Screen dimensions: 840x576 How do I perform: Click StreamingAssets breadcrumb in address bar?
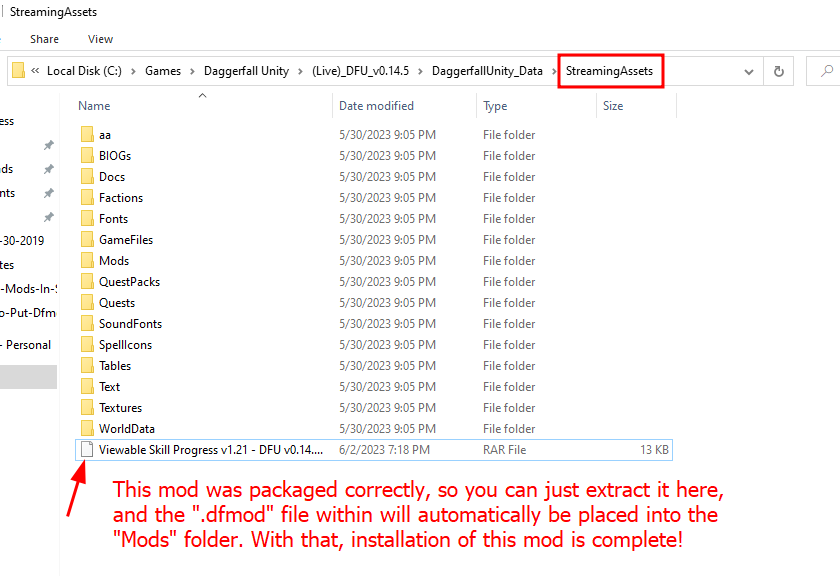click(610, 71)
